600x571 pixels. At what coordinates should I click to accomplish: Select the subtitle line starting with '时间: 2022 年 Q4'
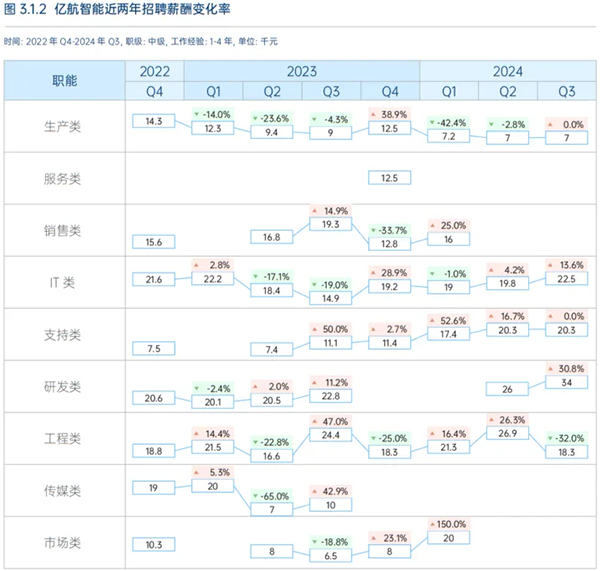[x=141, y=41]
